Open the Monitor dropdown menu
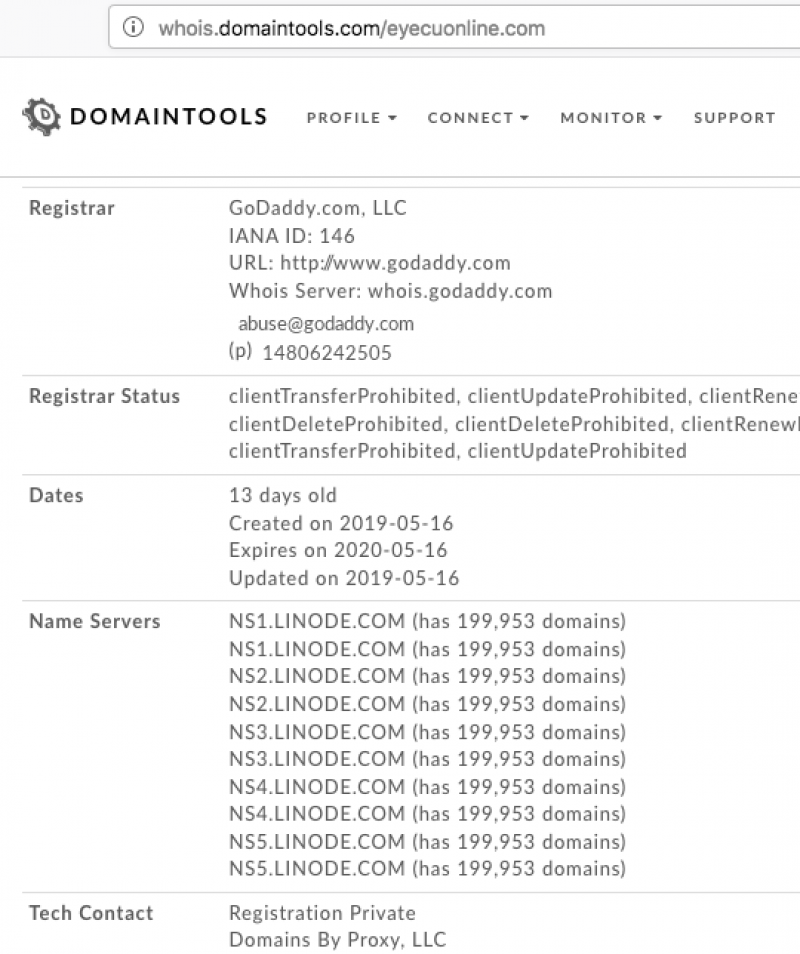Viewport: 800px width, 954px height. pyautogui.click(x=611, y=118)
